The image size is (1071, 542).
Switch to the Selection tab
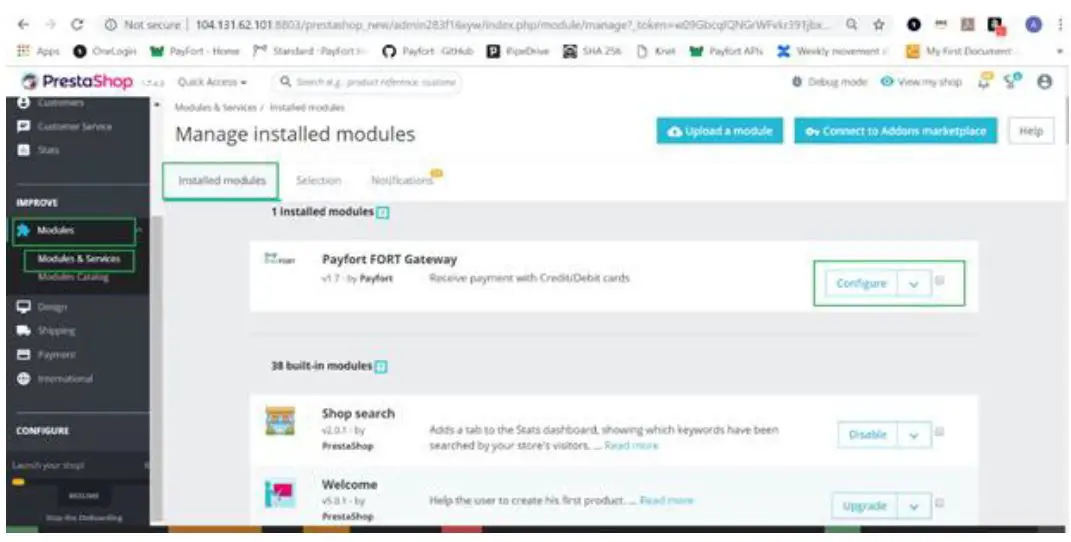(x=318, y=180)
